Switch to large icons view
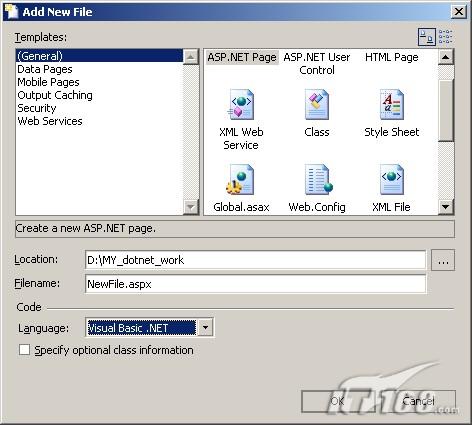The width and height of the screenshot is (472, 425). 427,37
